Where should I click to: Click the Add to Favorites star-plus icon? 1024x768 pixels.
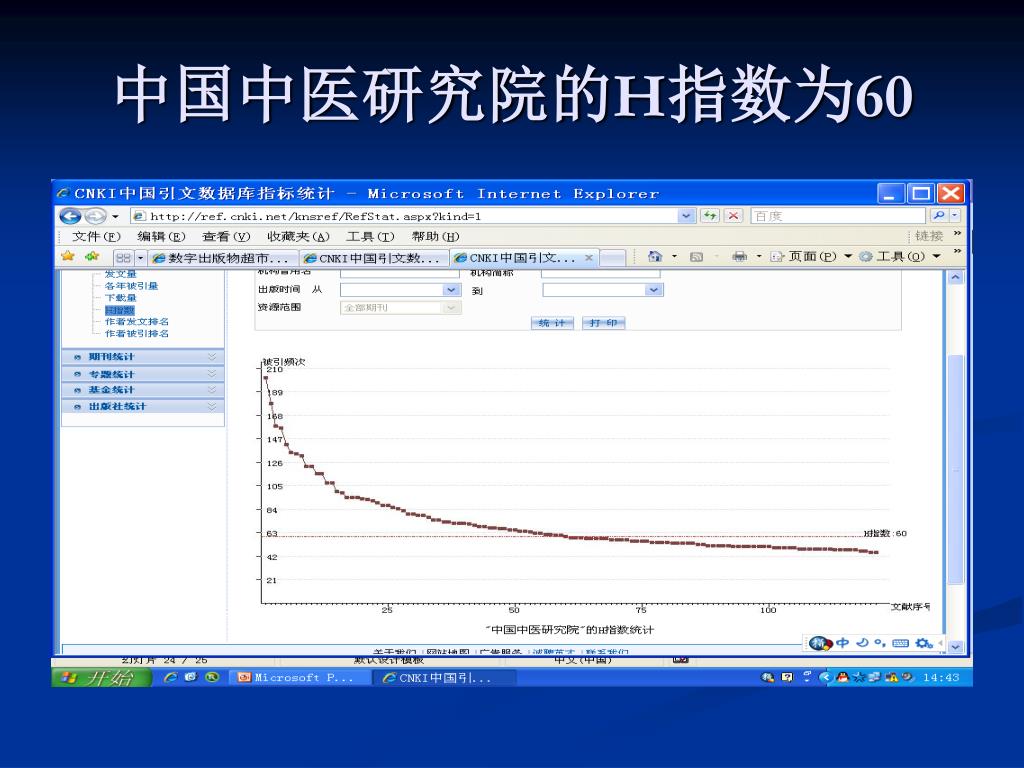91,256
